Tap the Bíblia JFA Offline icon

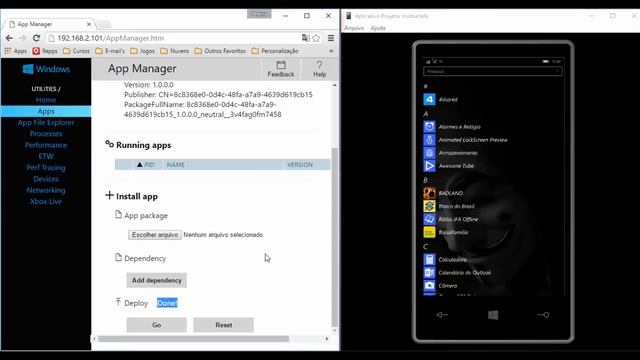429,219
